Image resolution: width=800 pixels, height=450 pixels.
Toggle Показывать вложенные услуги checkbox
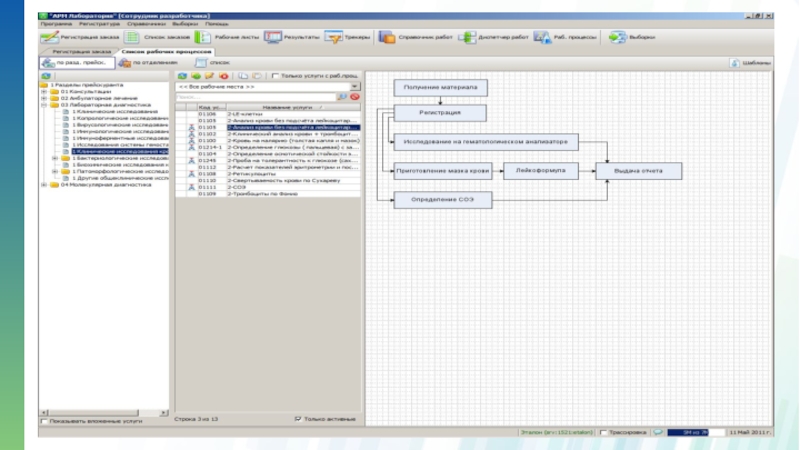click(x=43, y=421)
